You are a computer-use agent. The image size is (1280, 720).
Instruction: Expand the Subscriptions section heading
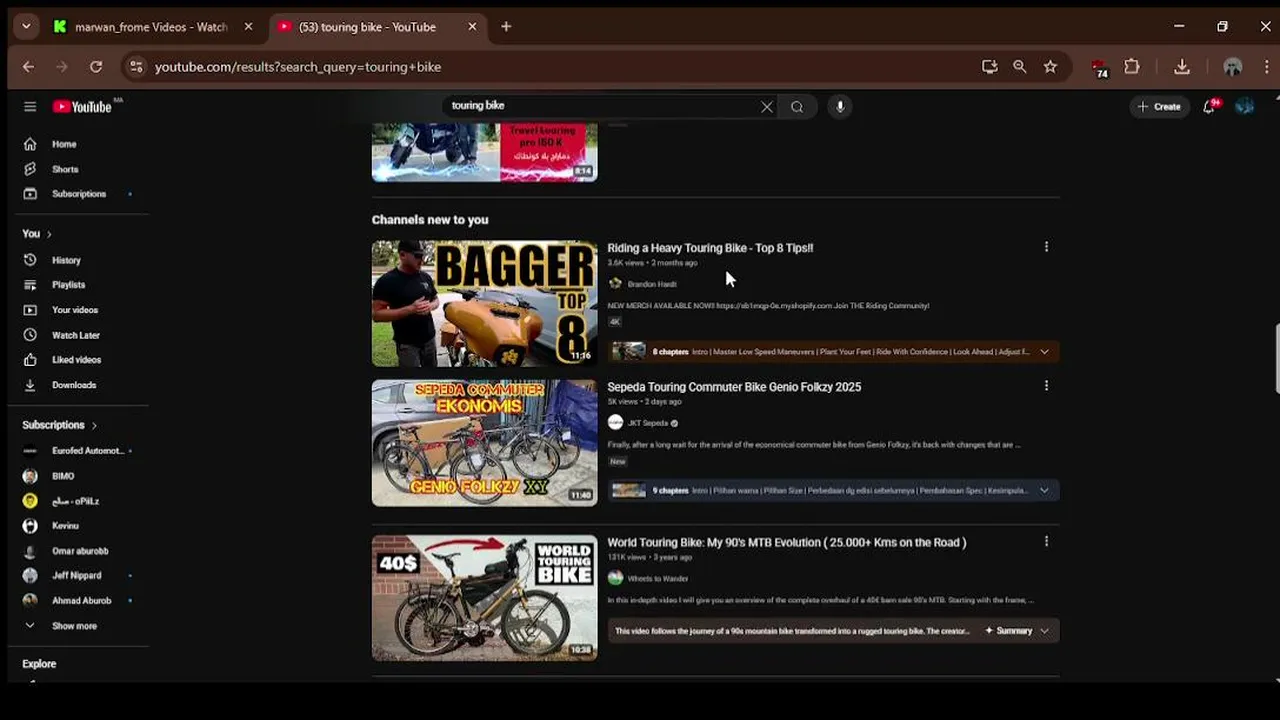[60, 425]
